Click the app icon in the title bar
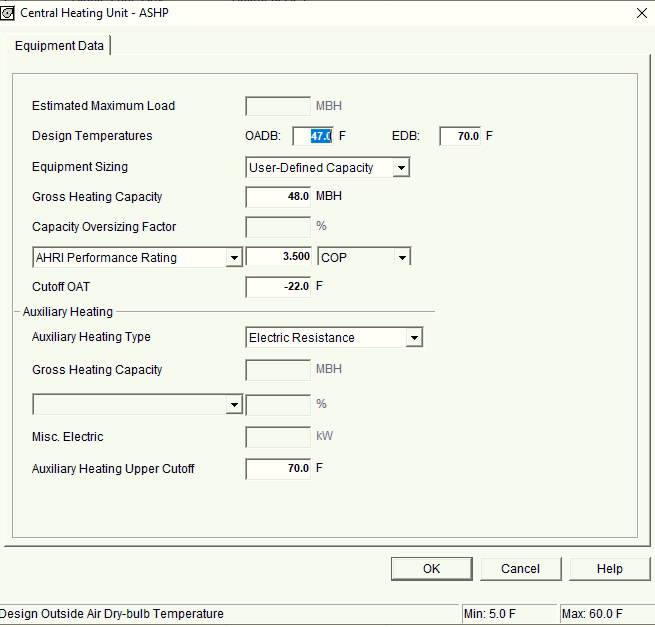This screenshot has height=627, width=655. point(10,13)
